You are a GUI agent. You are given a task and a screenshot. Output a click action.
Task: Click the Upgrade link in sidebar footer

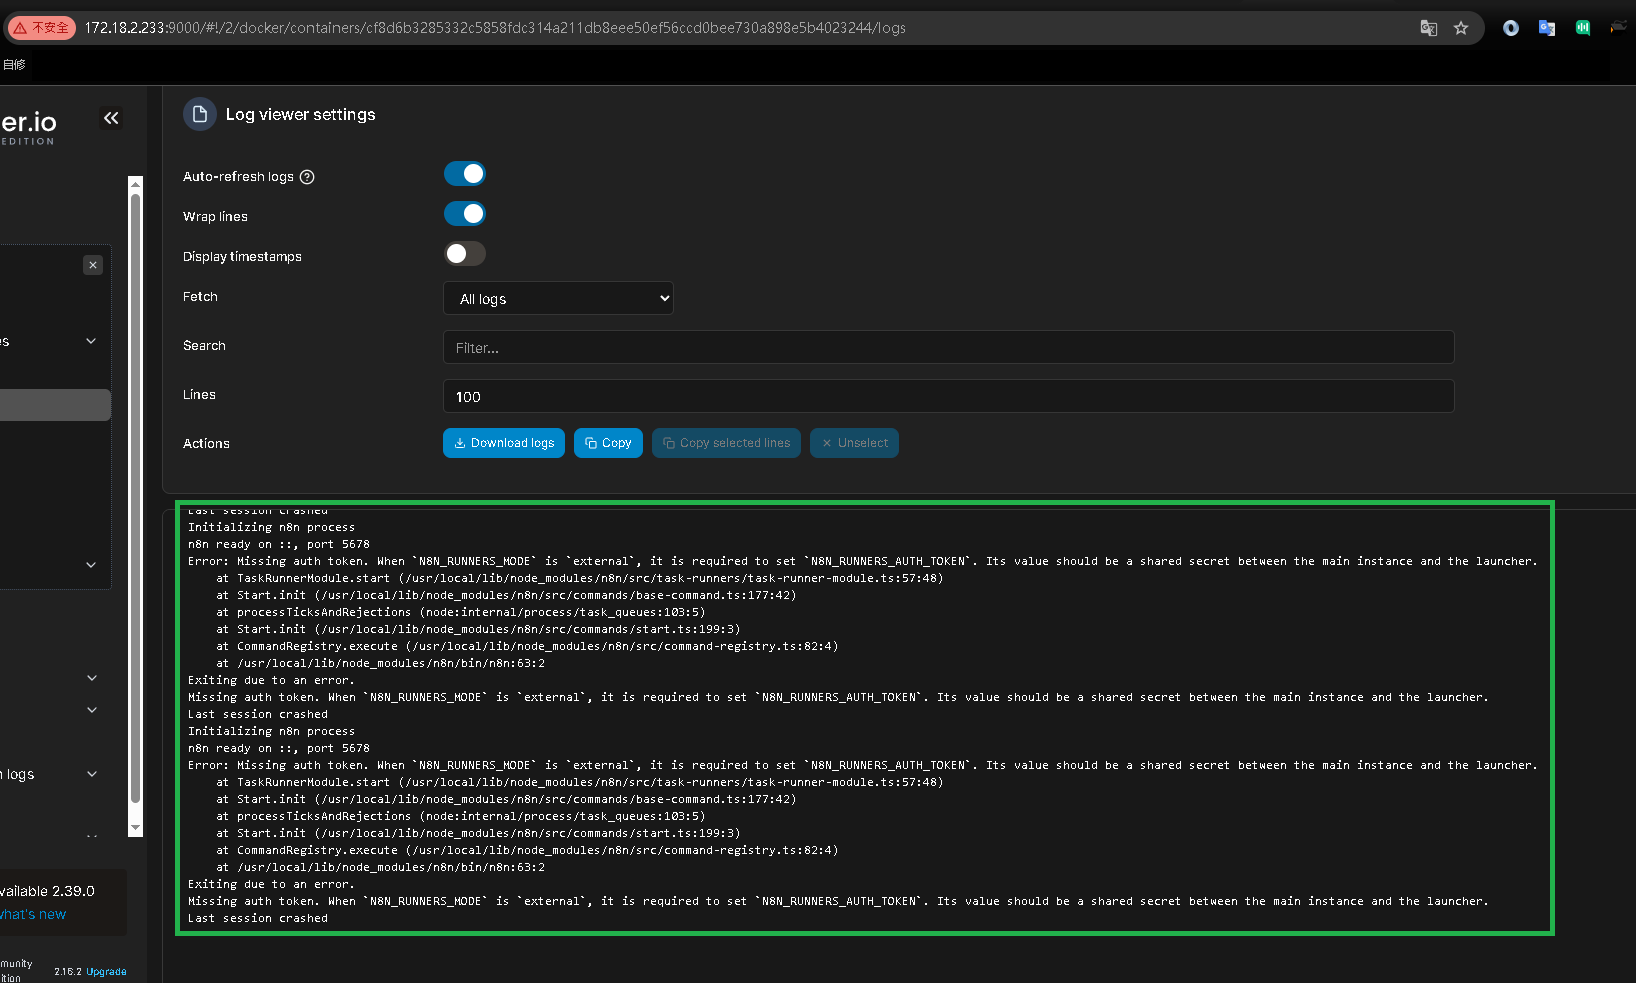click(x=106, y=972)
